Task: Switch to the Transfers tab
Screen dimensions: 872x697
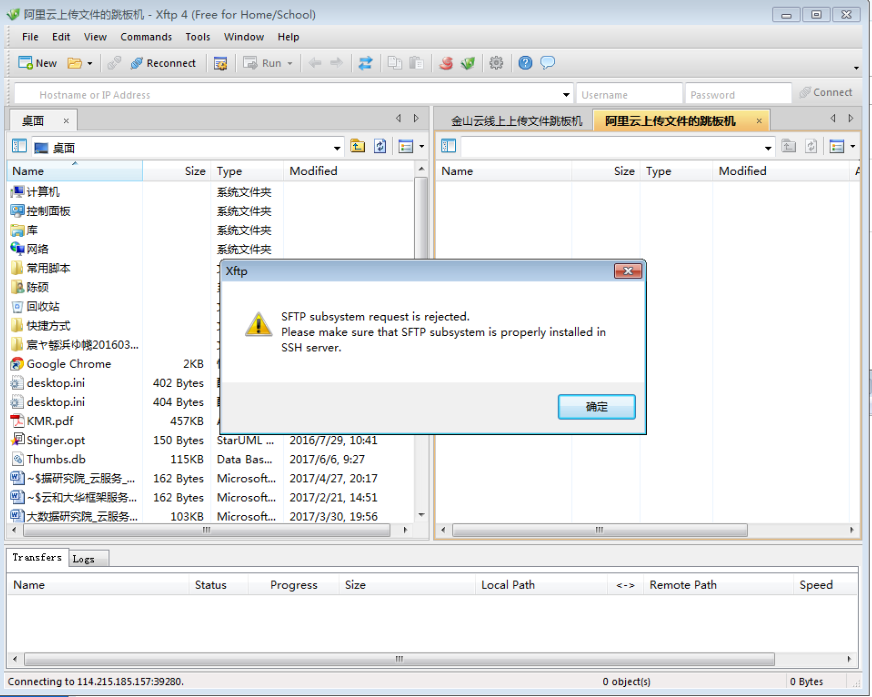Action: (x=37, y=557)
